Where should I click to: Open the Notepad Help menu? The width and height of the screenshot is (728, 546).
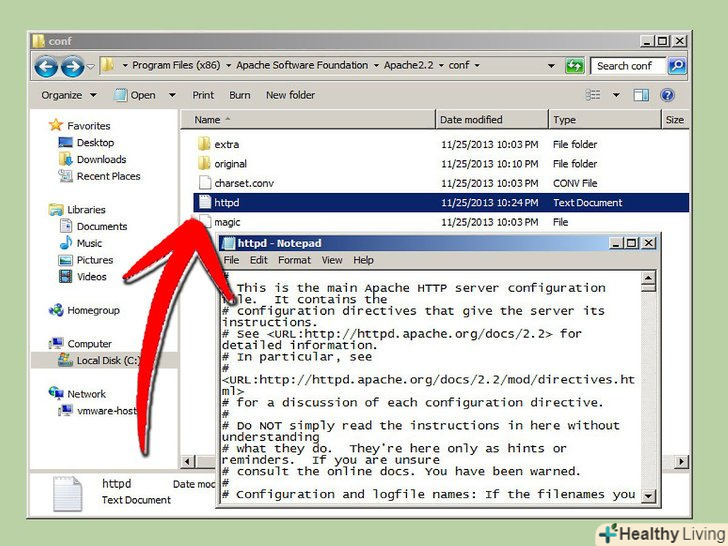coord(363,260)
